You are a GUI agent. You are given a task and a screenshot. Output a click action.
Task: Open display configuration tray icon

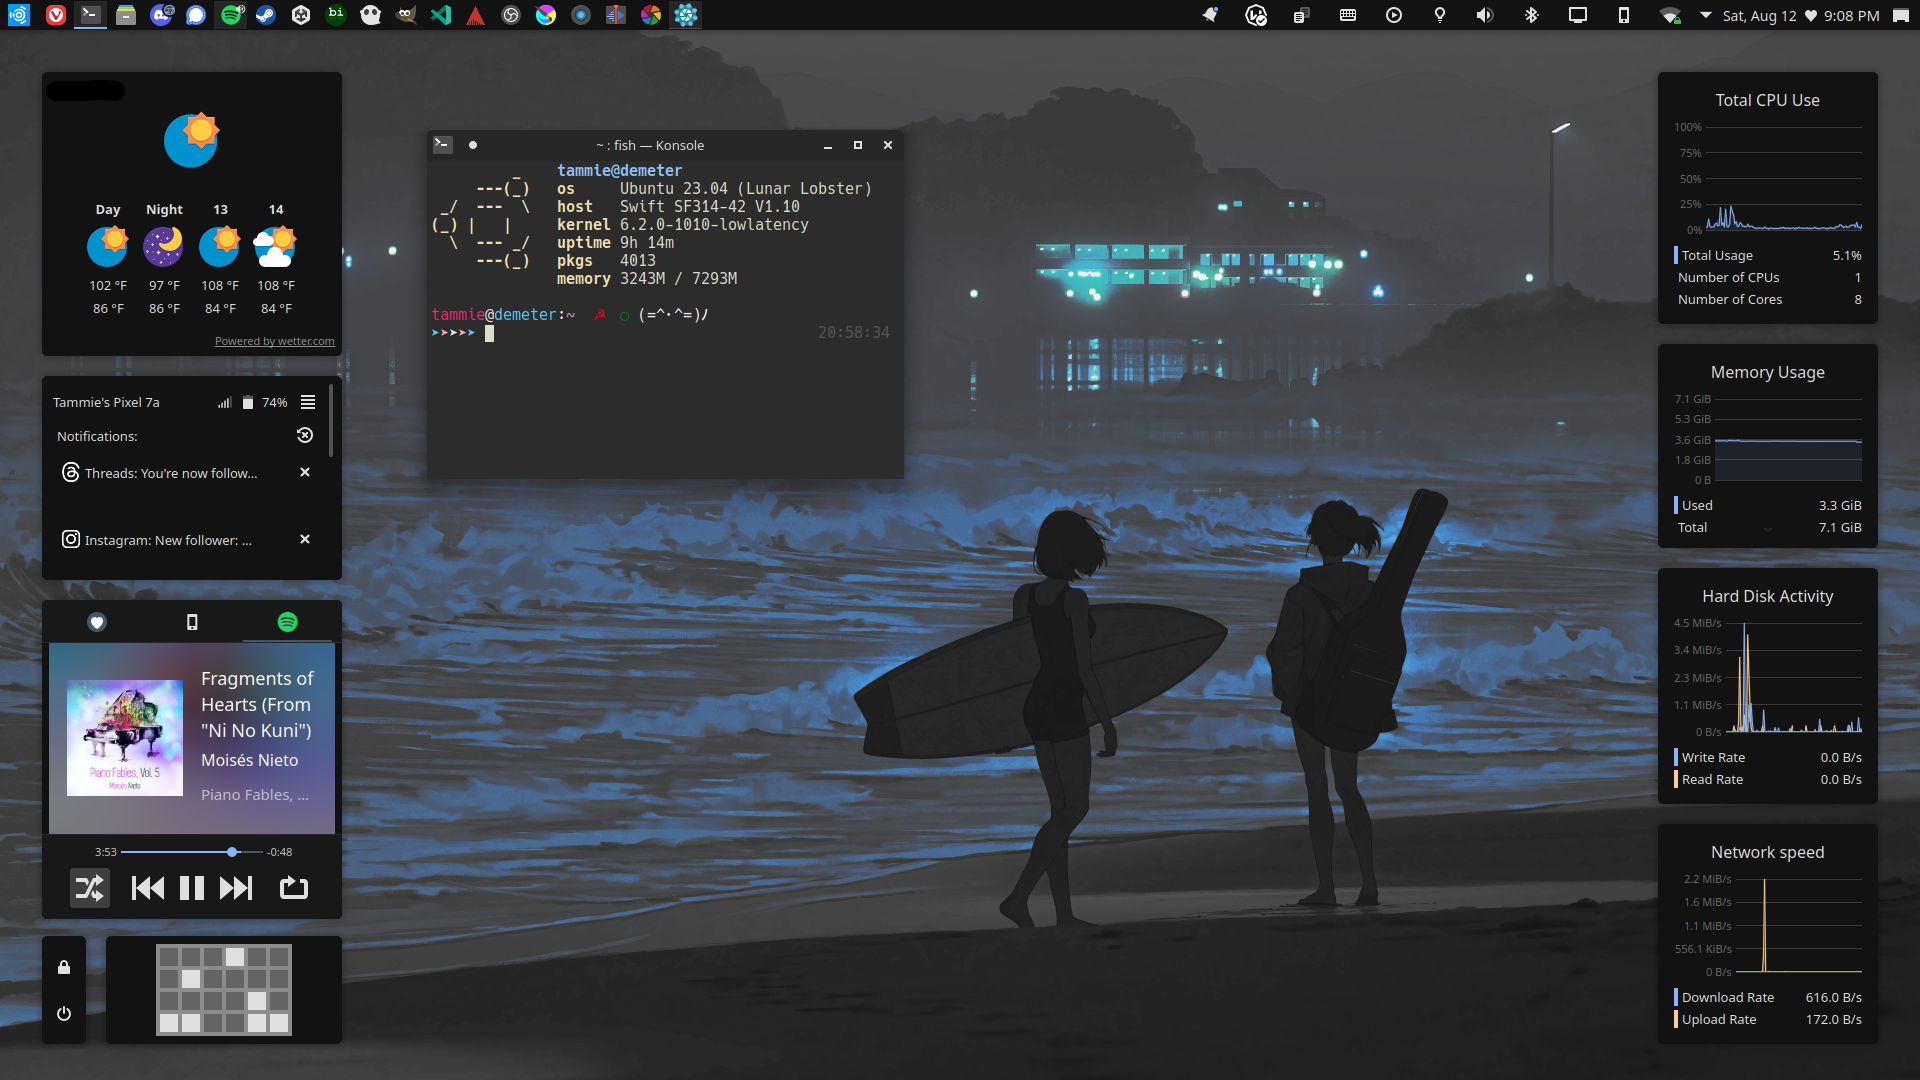[1578, 15]
